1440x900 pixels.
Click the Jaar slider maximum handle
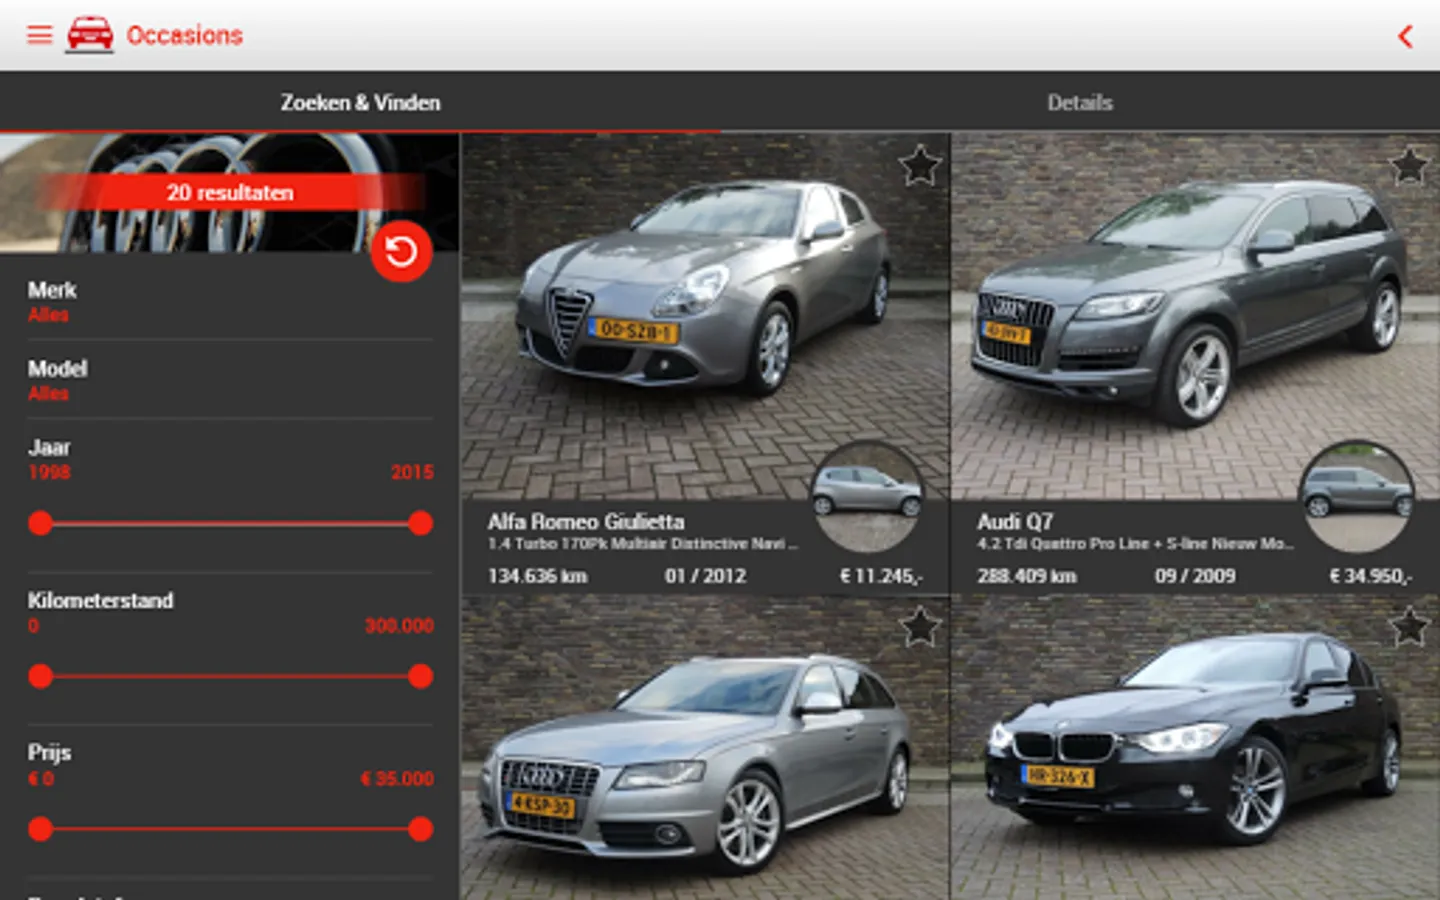click(x=421, y=523)
